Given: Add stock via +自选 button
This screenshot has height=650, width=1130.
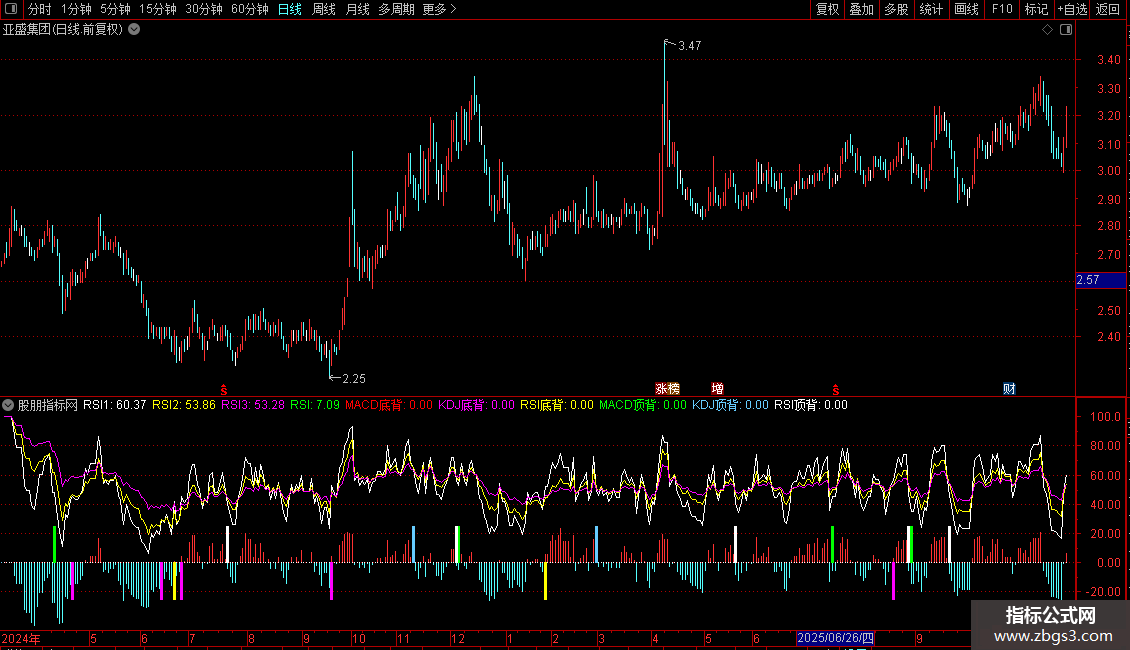Looking at the screenshot, I should point(1072,9).
